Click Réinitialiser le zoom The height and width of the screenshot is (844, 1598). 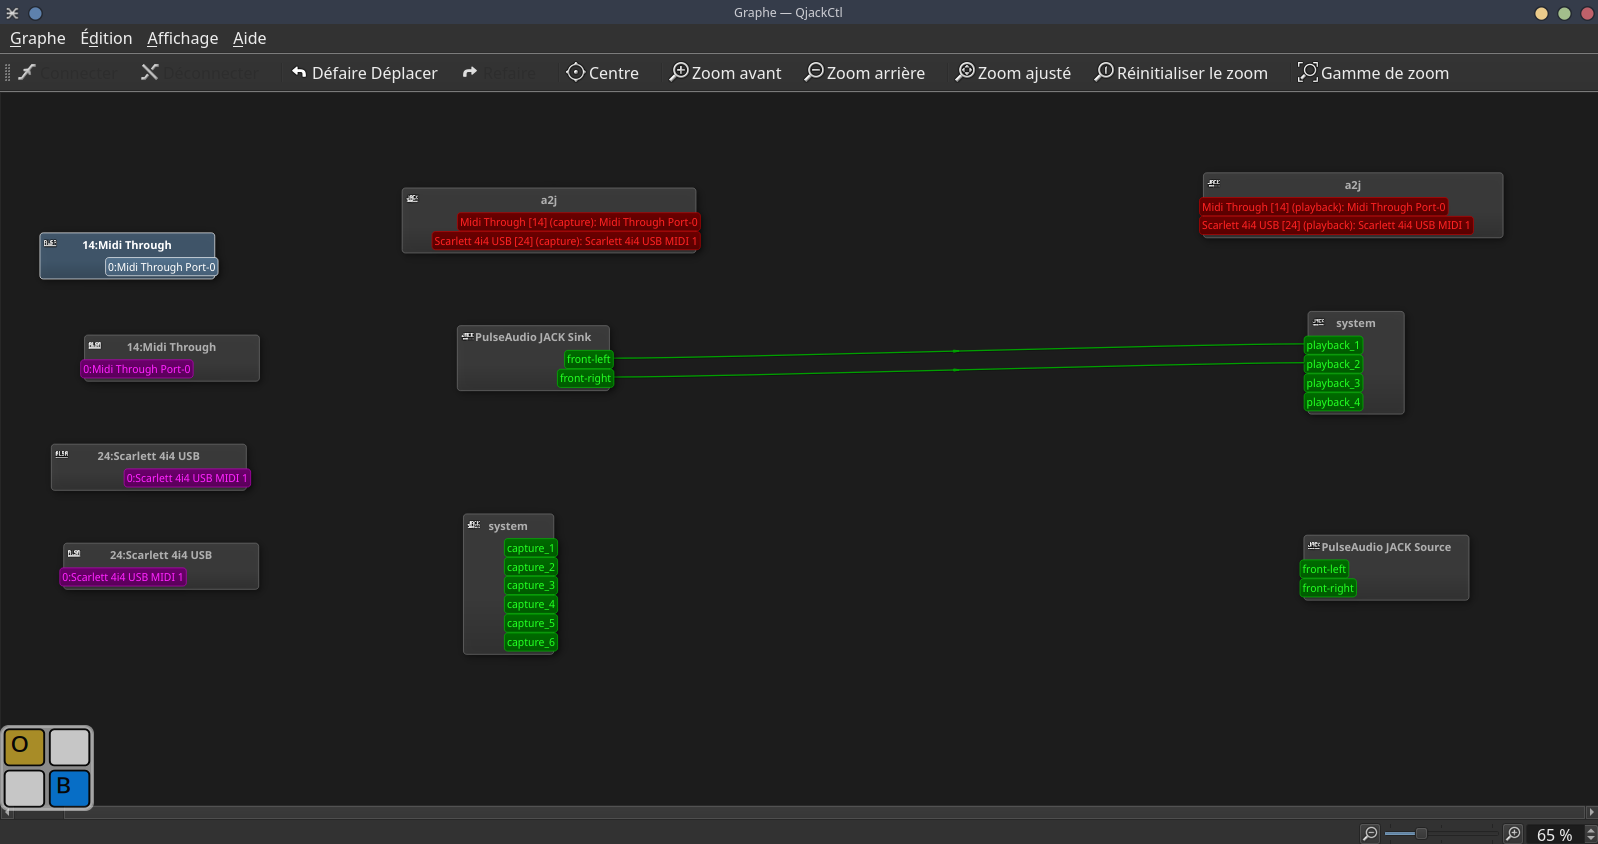point(1181,73)
